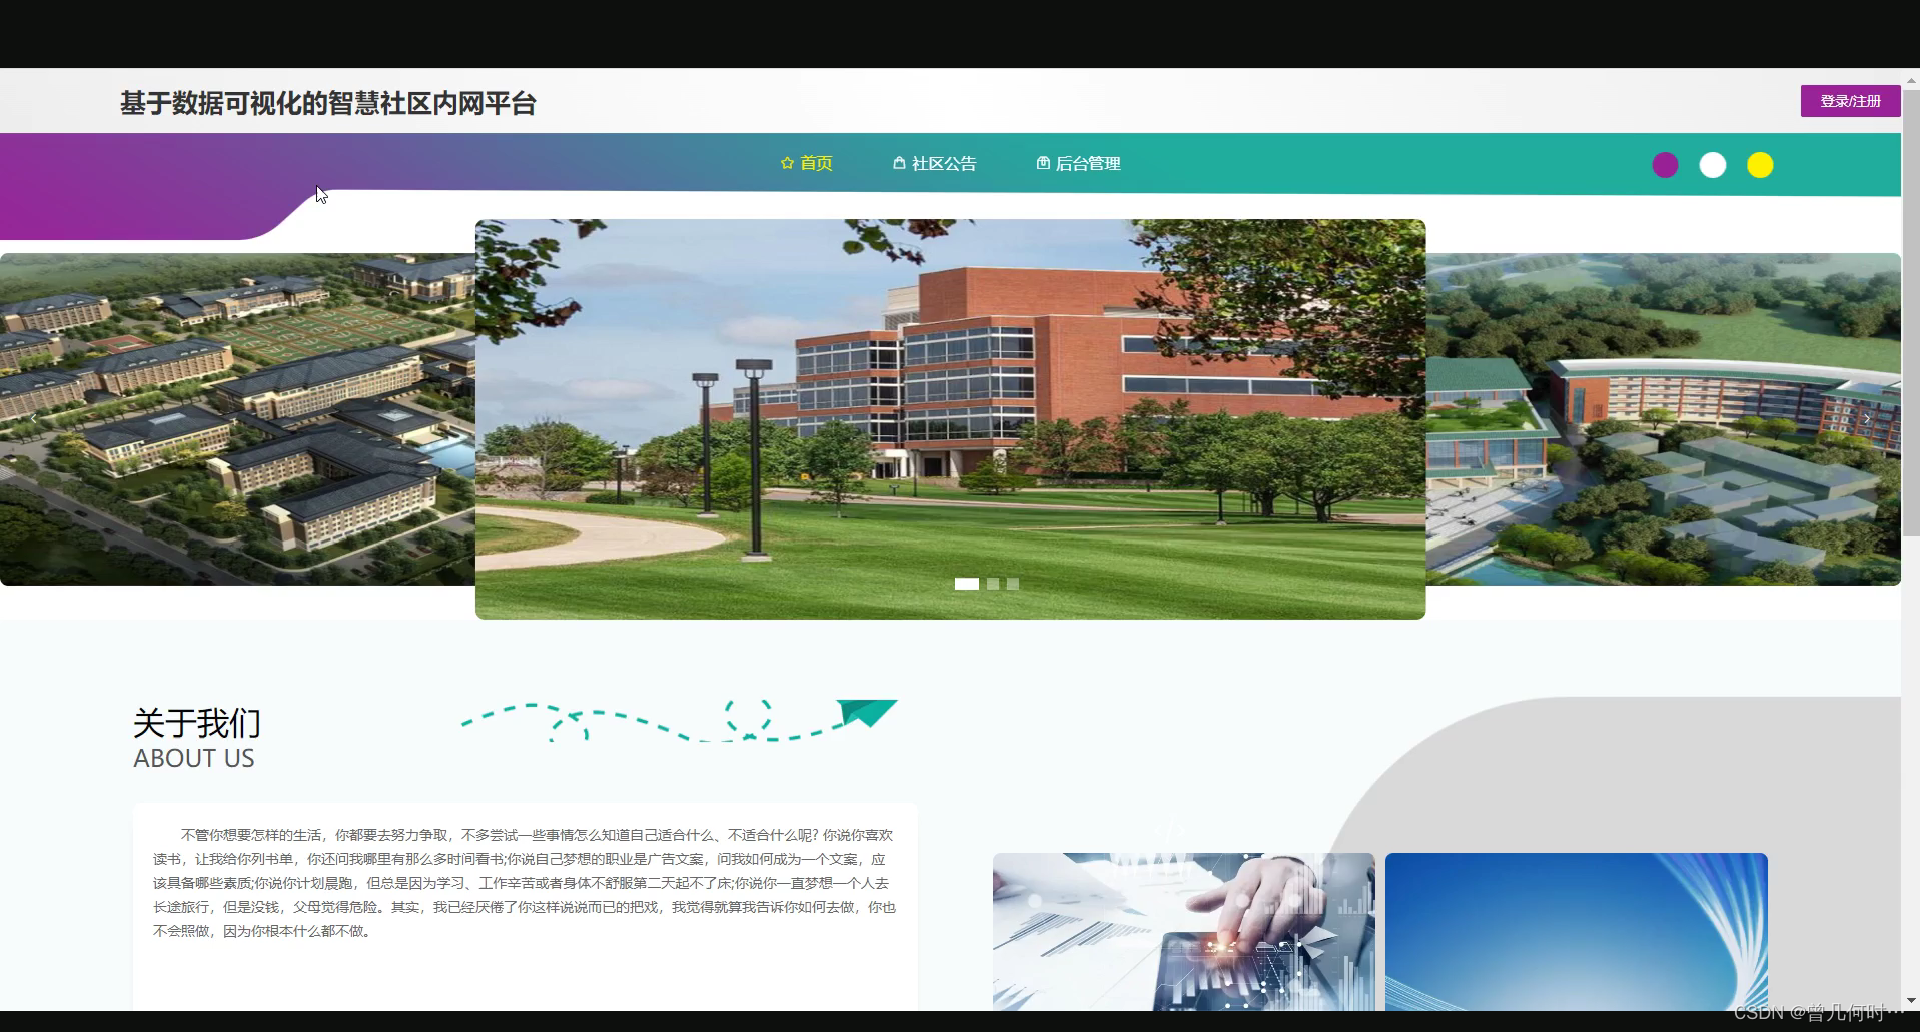Select the third carousel indicator
Viewport: 1920px width, 1032px height.
pos(1013,584)
